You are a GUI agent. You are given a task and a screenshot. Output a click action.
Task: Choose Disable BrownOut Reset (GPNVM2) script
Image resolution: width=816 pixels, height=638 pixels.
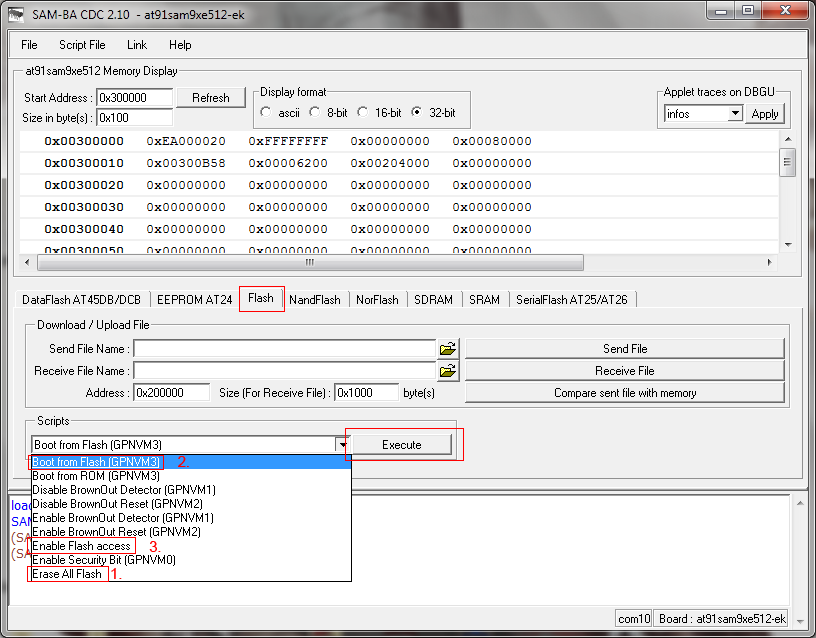pyautogui.click(x=191, y=504)
